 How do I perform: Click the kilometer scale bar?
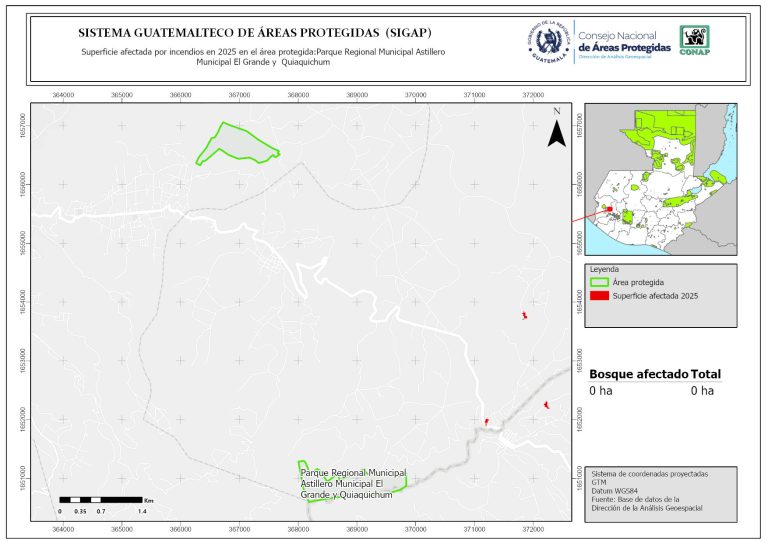102,498
